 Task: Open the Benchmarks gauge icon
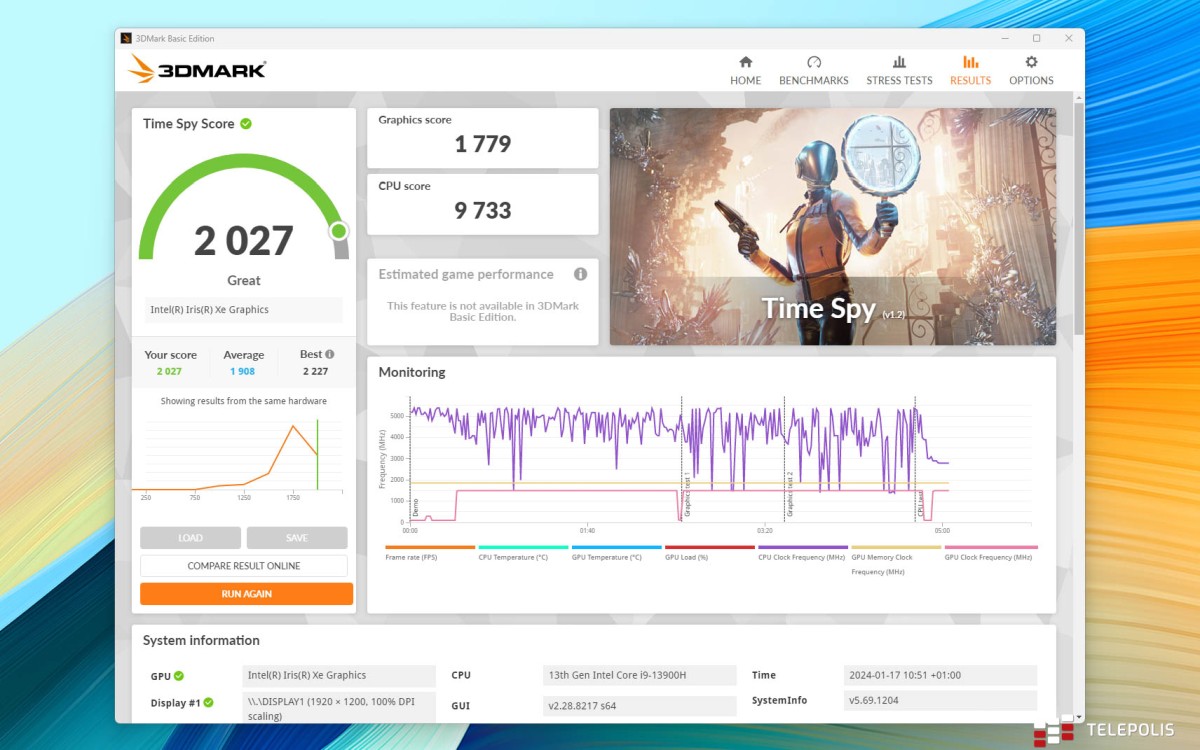813,62
